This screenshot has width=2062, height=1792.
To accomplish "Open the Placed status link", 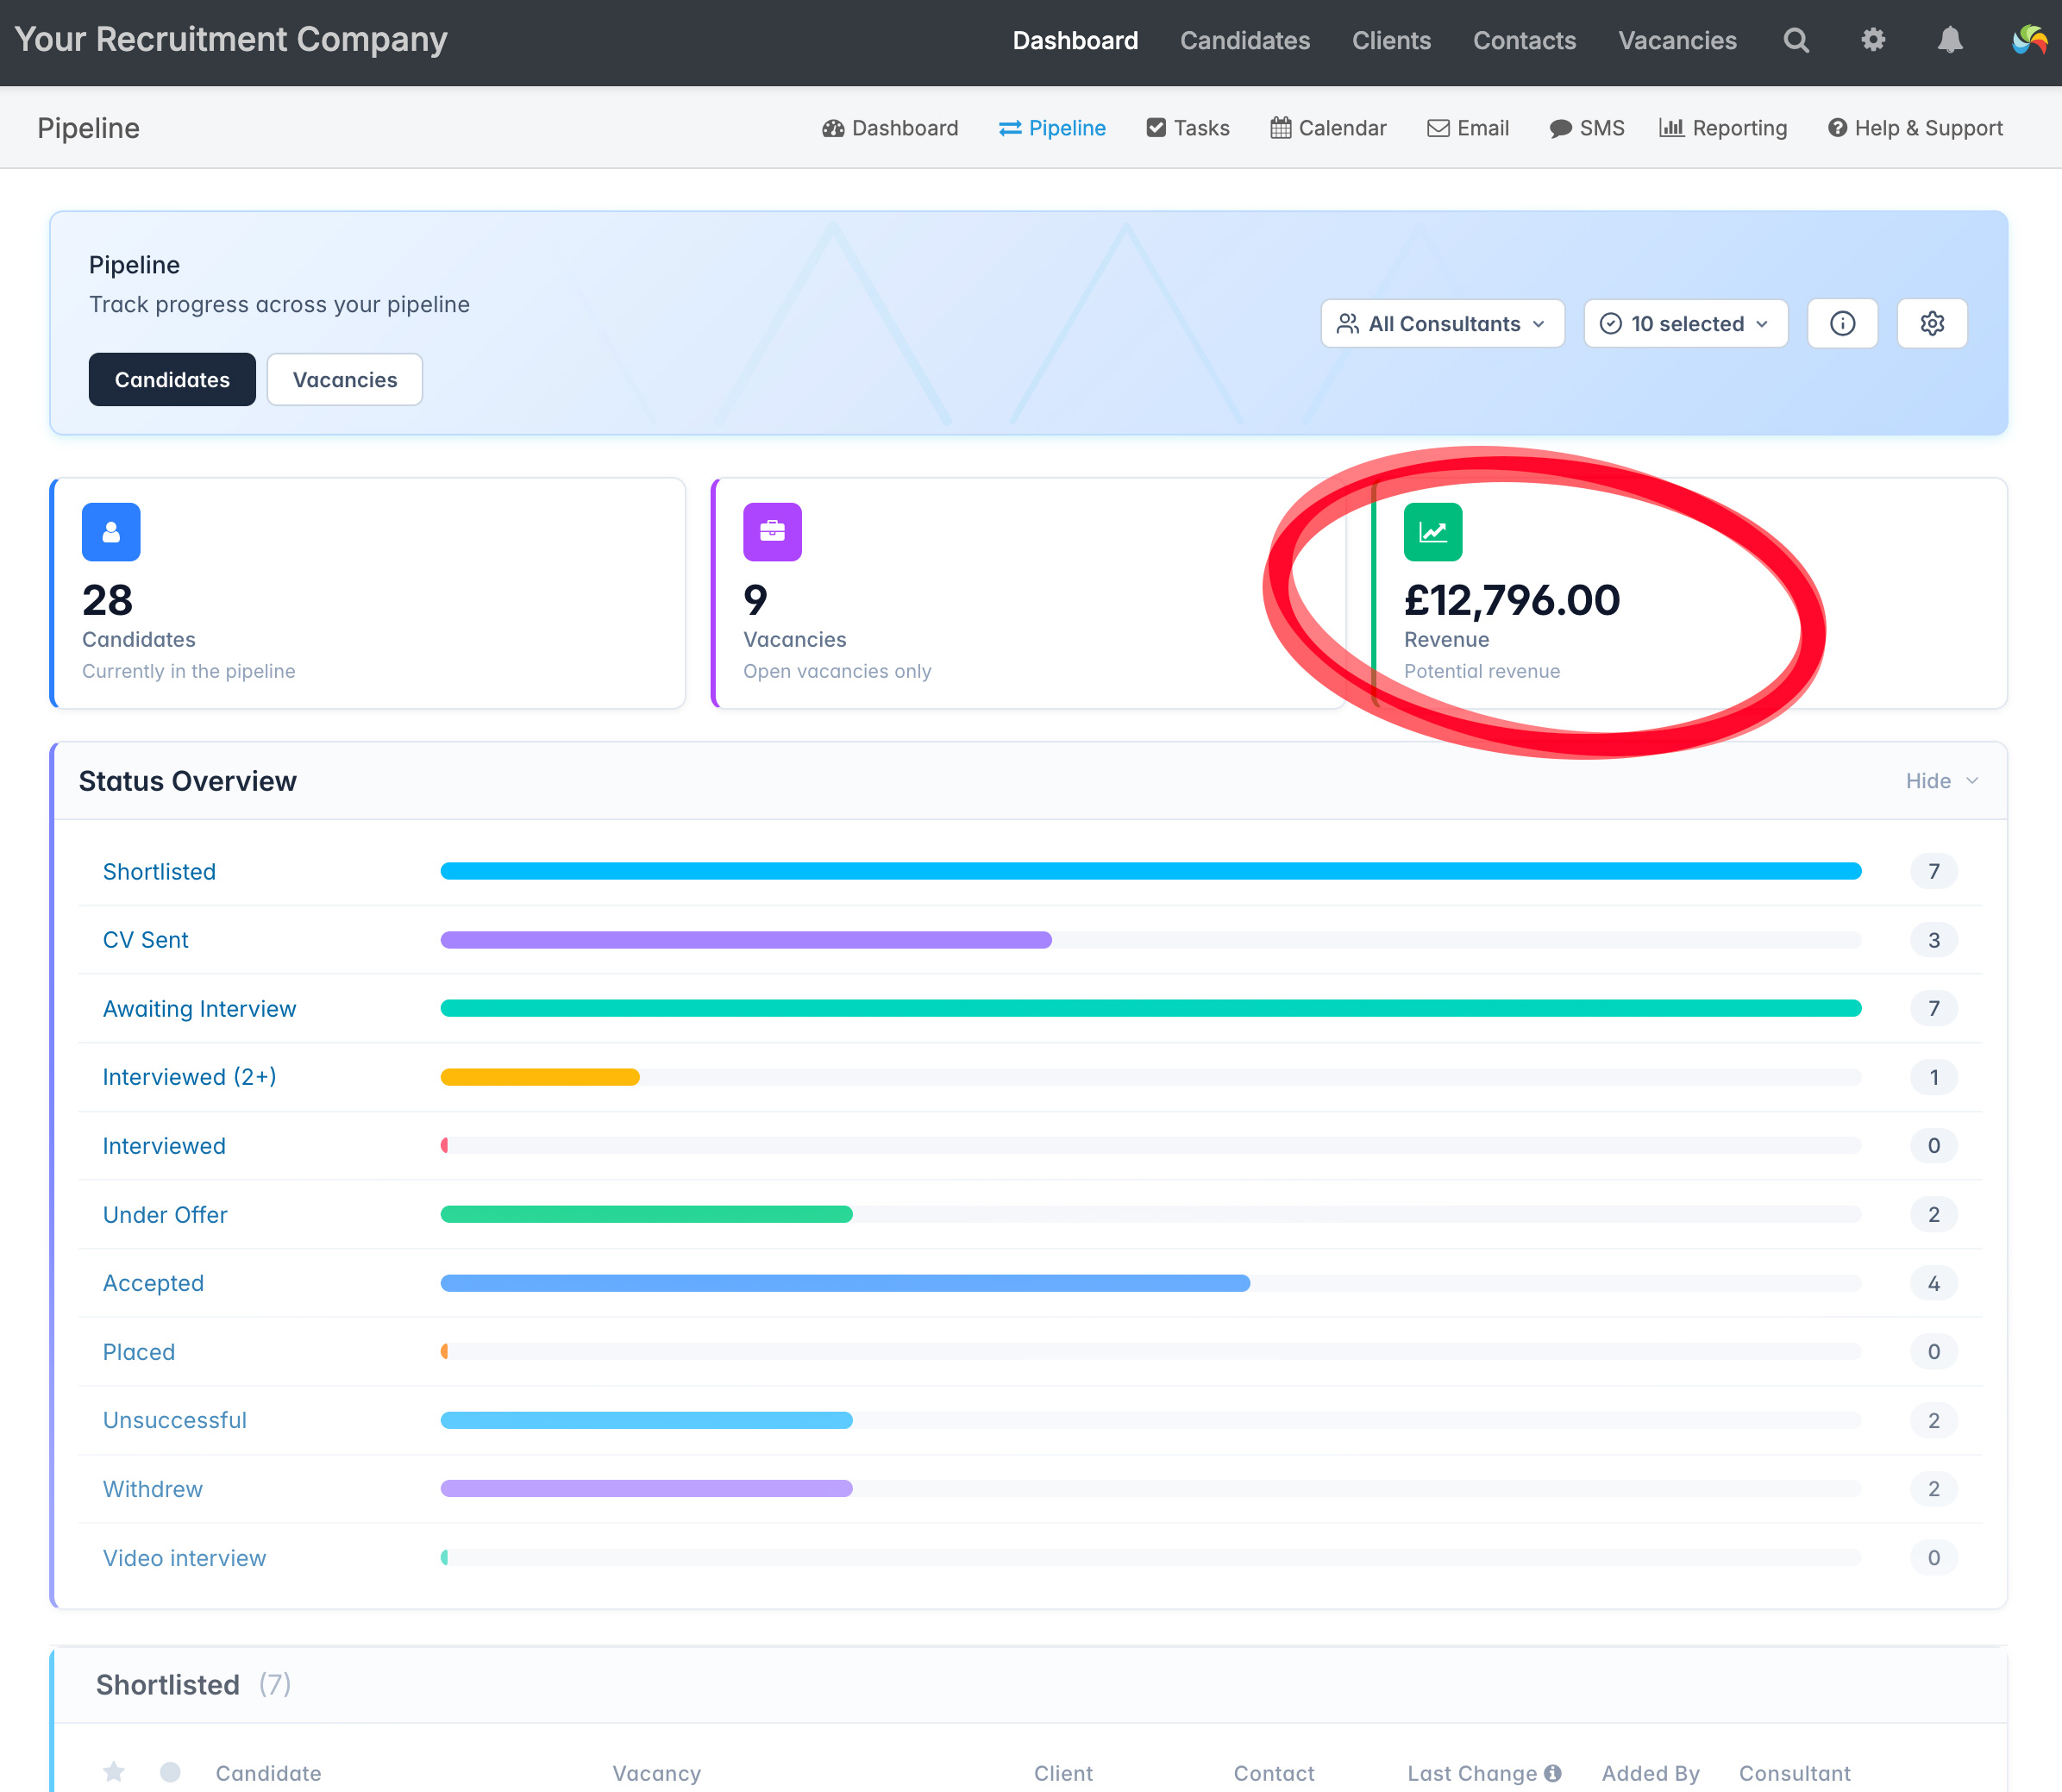I will pyautogui.click(x=139, y=1352).
